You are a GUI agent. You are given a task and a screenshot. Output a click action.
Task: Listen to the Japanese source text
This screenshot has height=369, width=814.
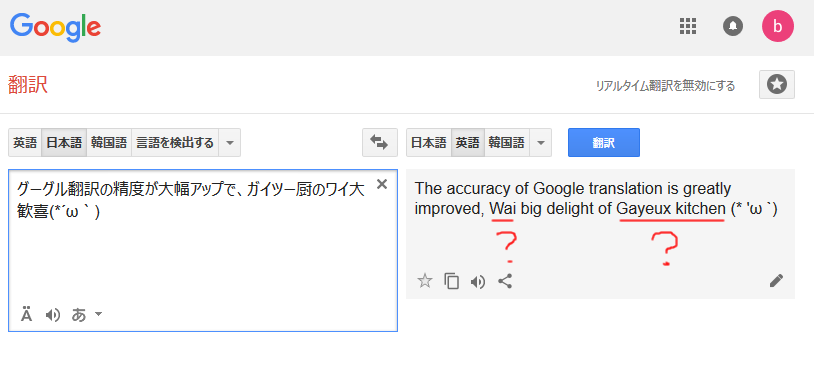[x=52, y=315]
